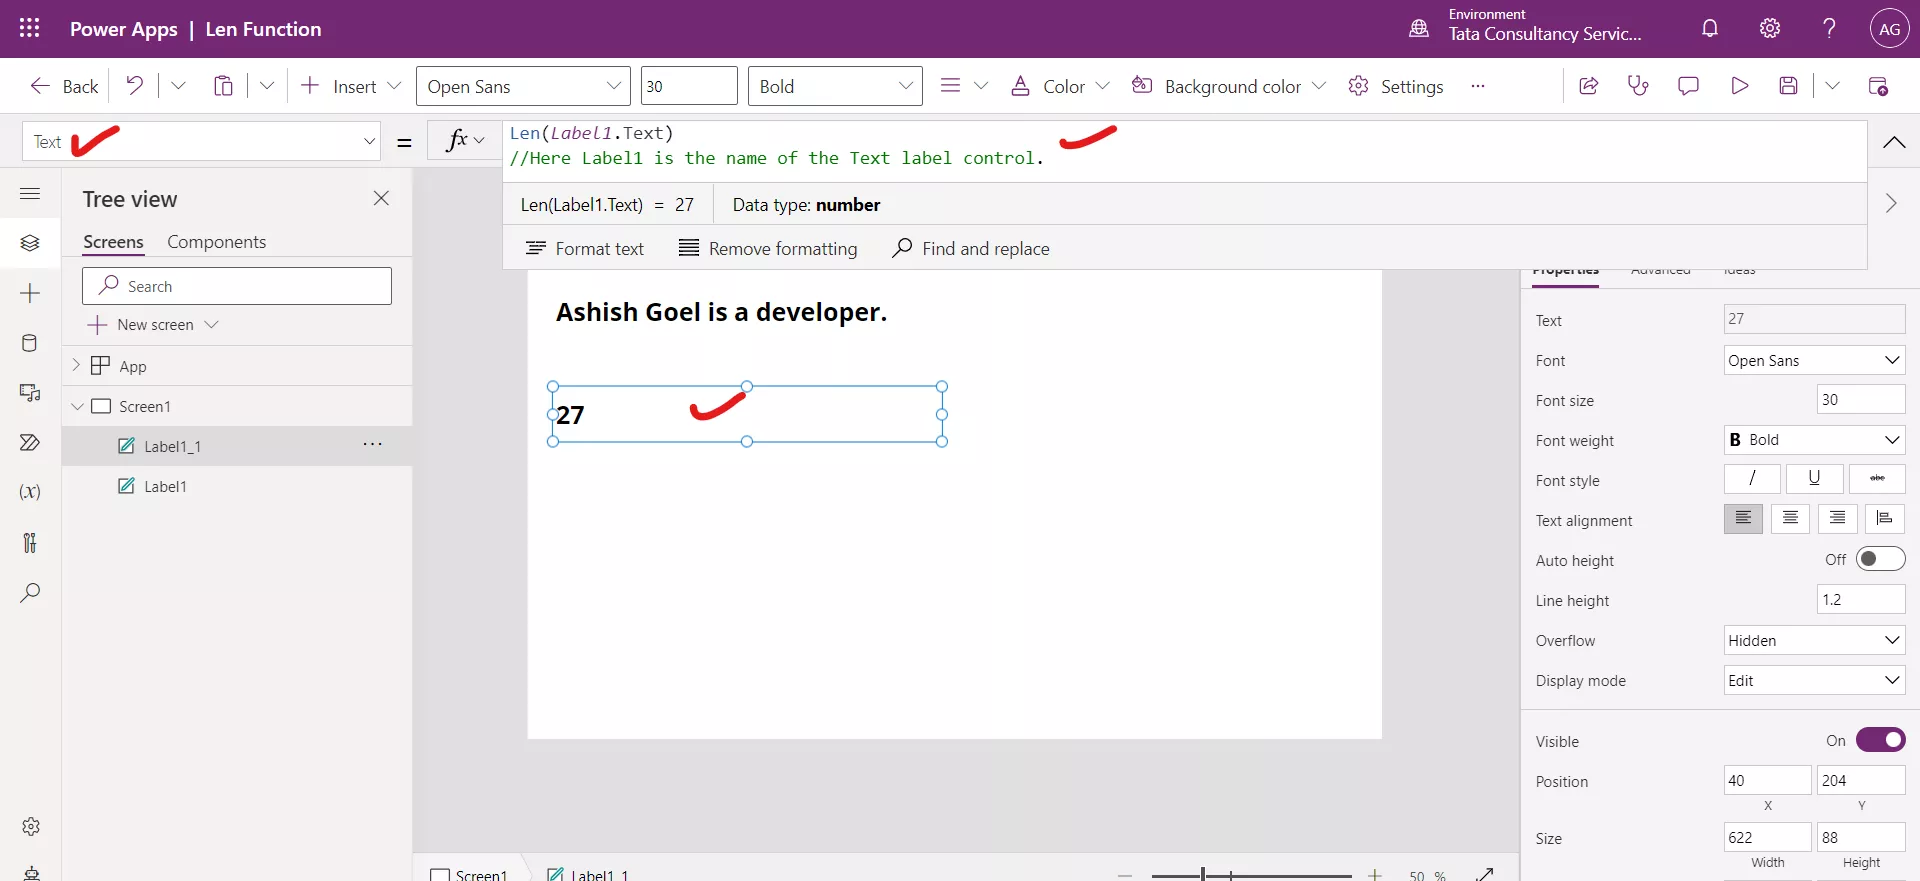Open the AG account avatar
This screenshot has width=1920, height=881.
coord(1889,29)
